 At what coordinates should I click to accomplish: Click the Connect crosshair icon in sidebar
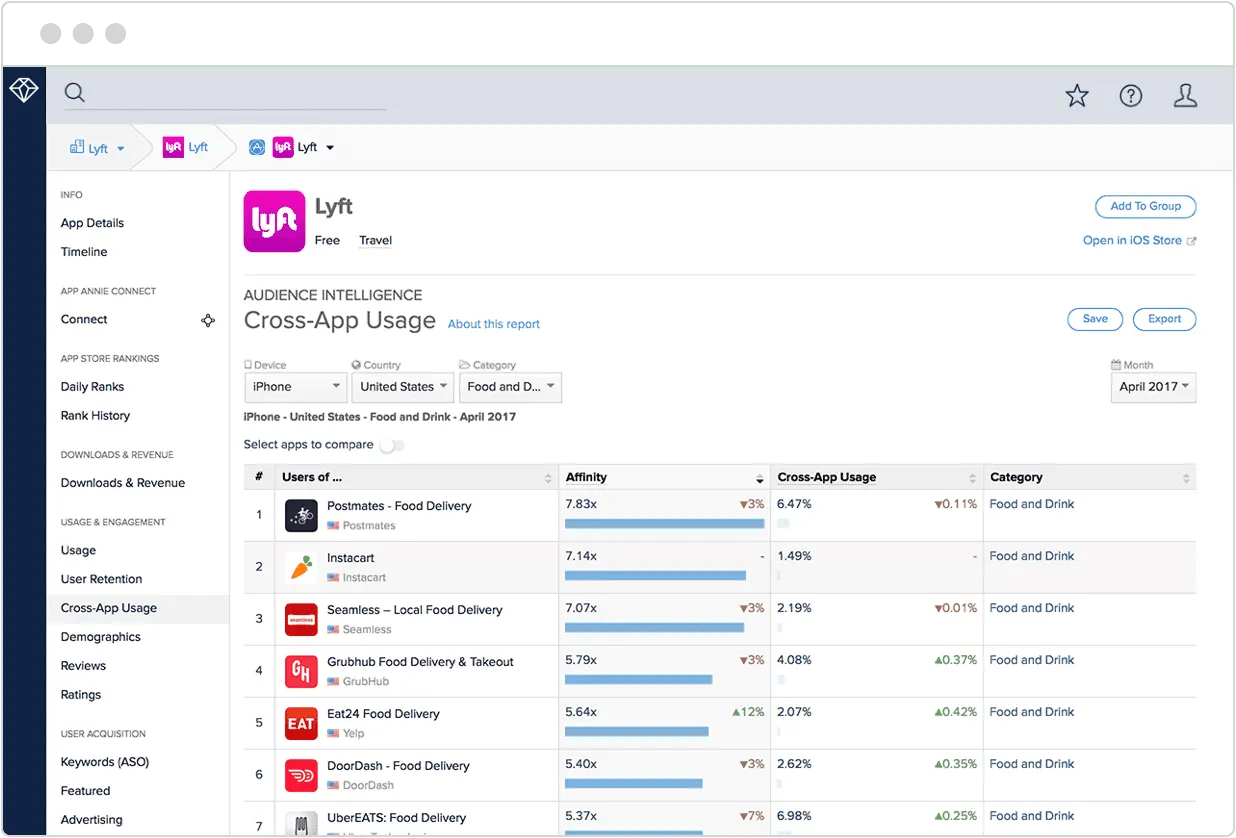tap(208, 320)
